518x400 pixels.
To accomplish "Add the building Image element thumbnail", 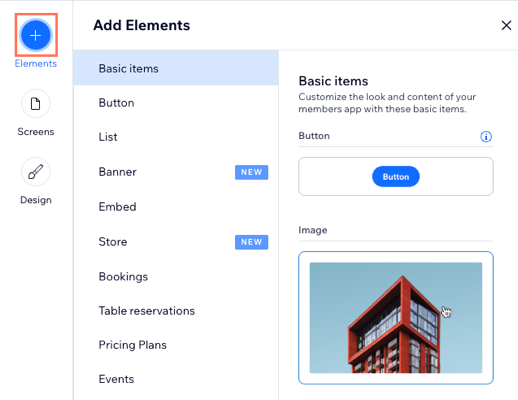I will (x=396, y=318).
